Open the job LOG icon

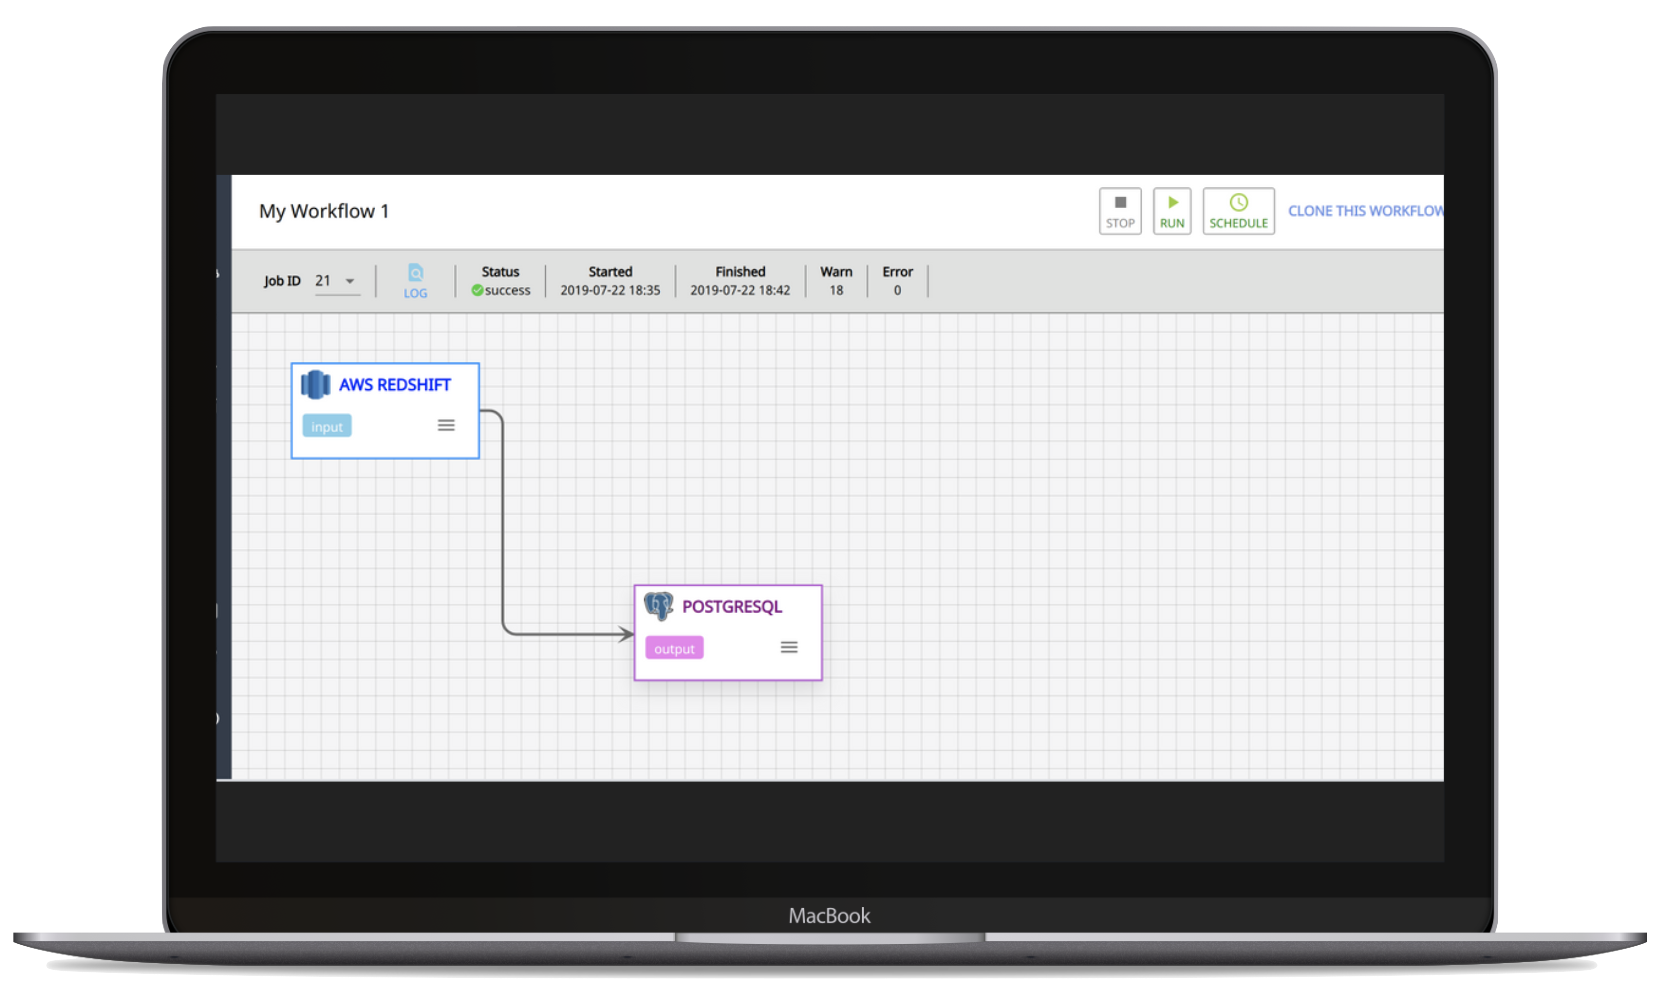pos(415,280)
